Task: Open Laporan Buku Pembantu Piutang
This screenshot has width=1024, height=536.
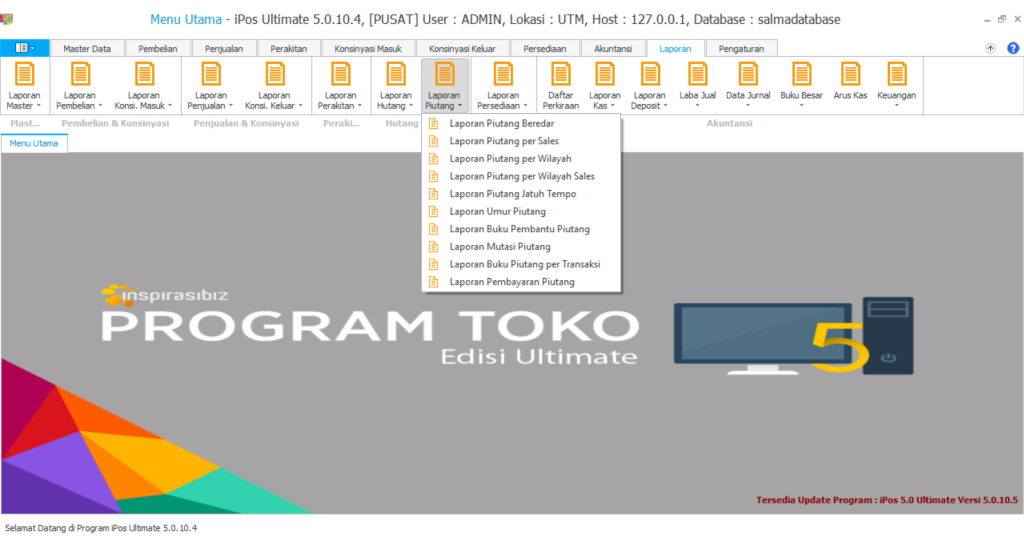Action: [521, 229]
